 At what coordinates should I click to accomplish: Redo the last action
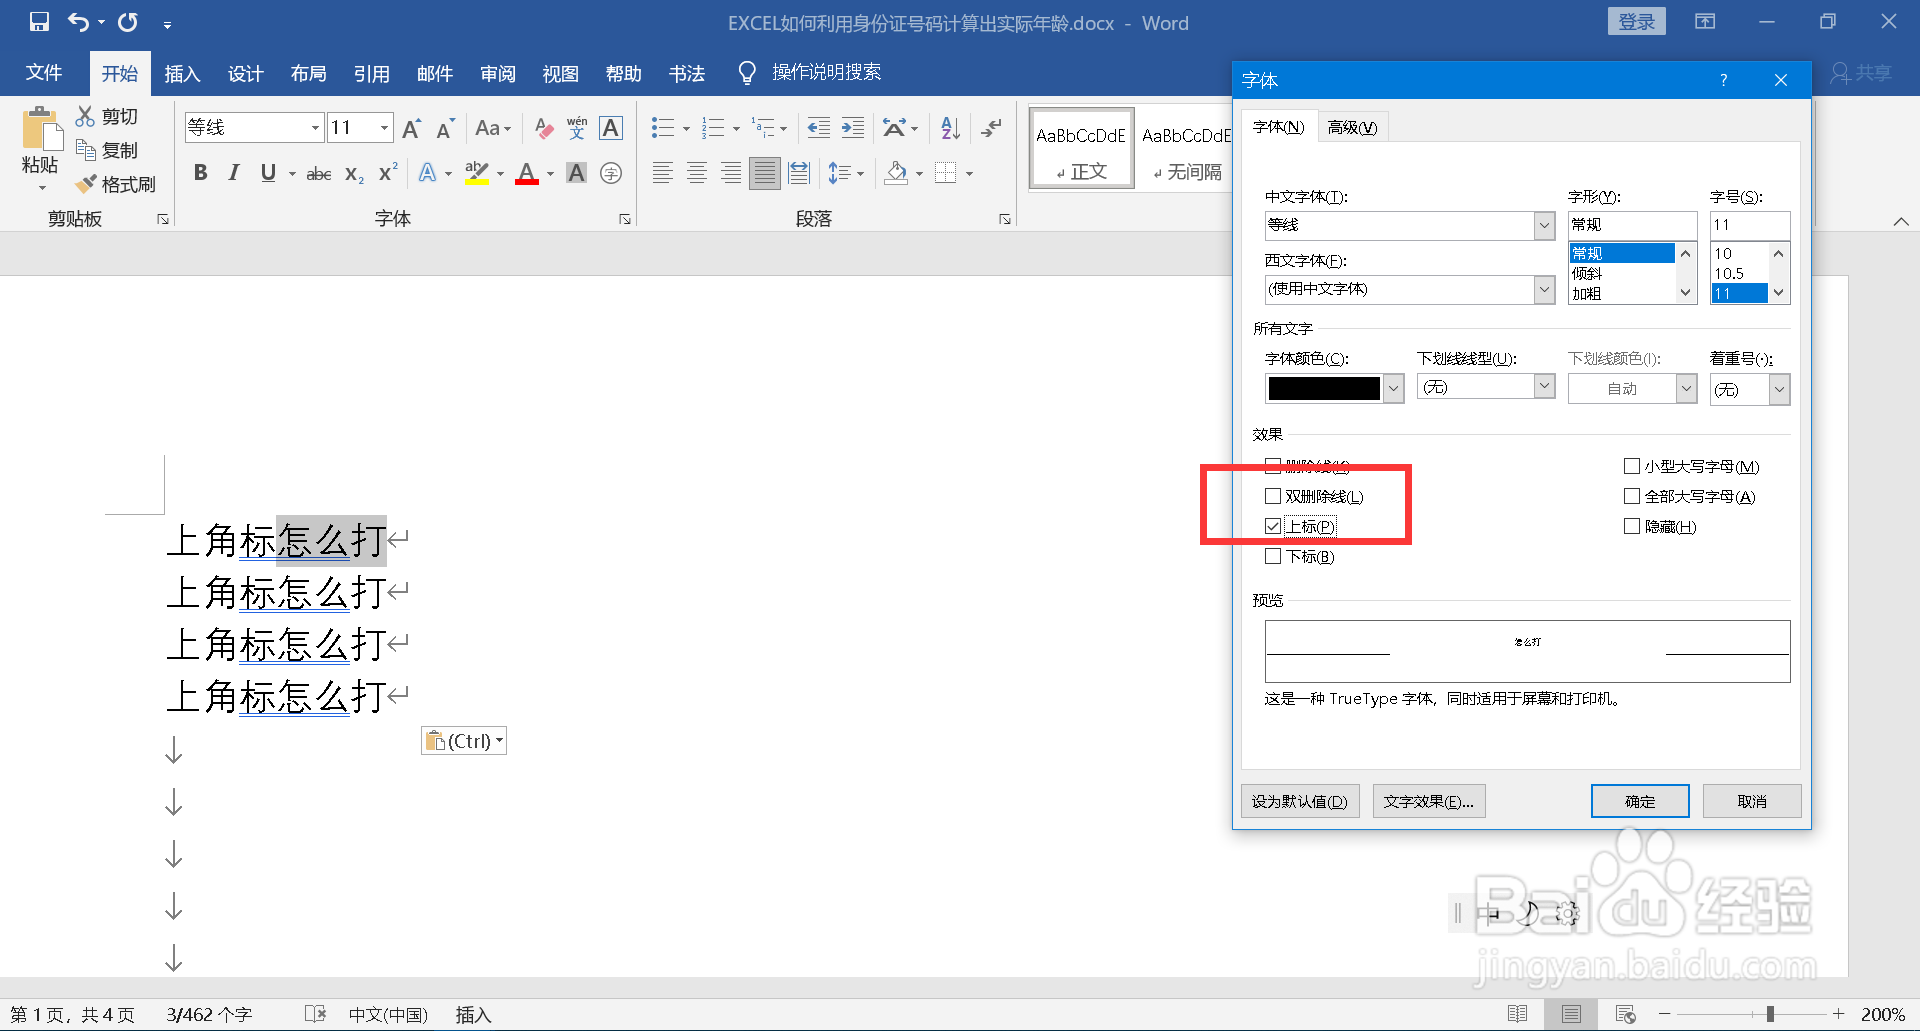(x=128, y=22)
